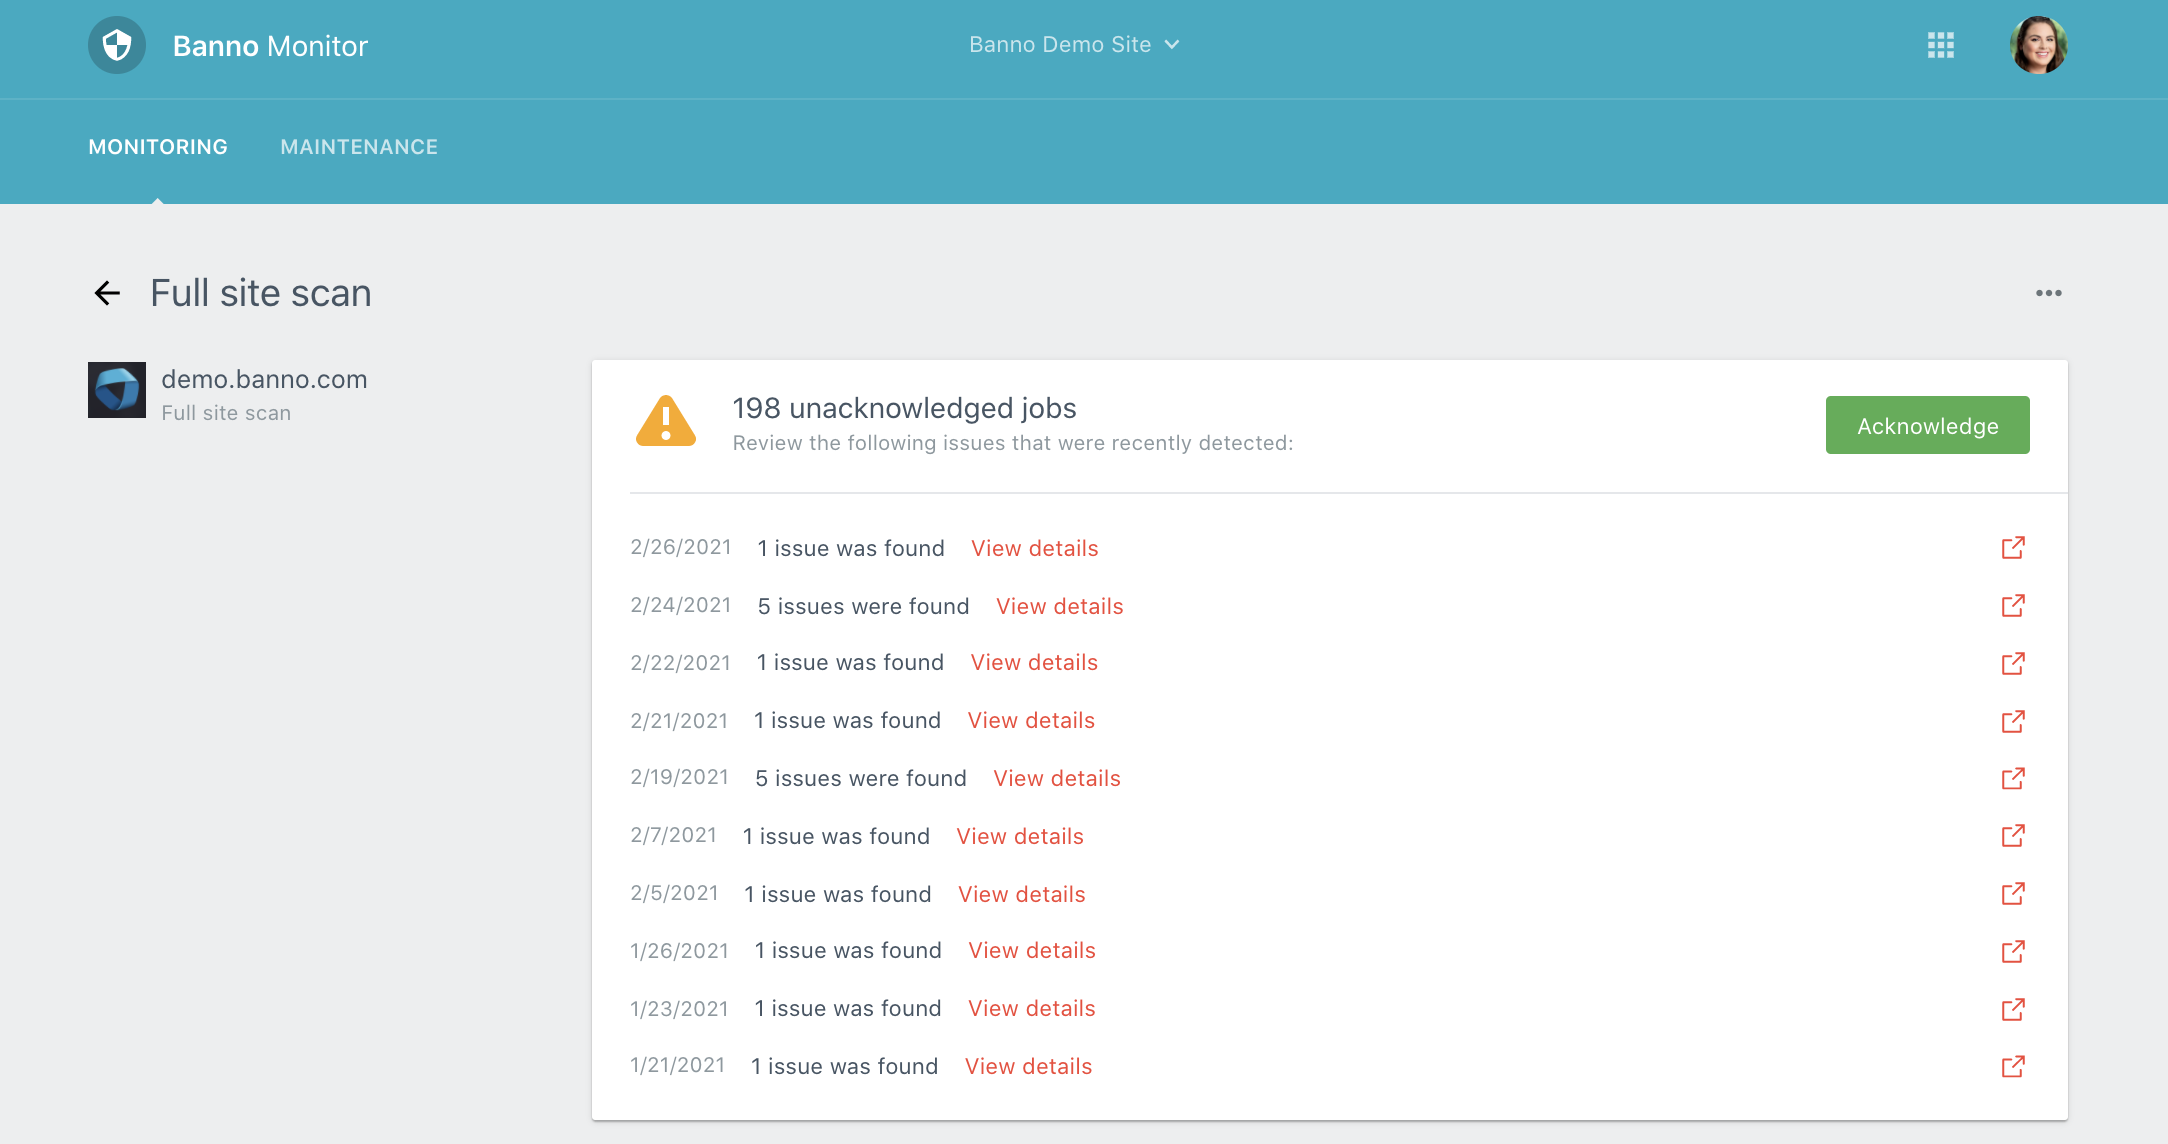This screenshot has width=2168, height=1144.
Task: Click the user profile avatar
Action: (x=2038, y=45)
